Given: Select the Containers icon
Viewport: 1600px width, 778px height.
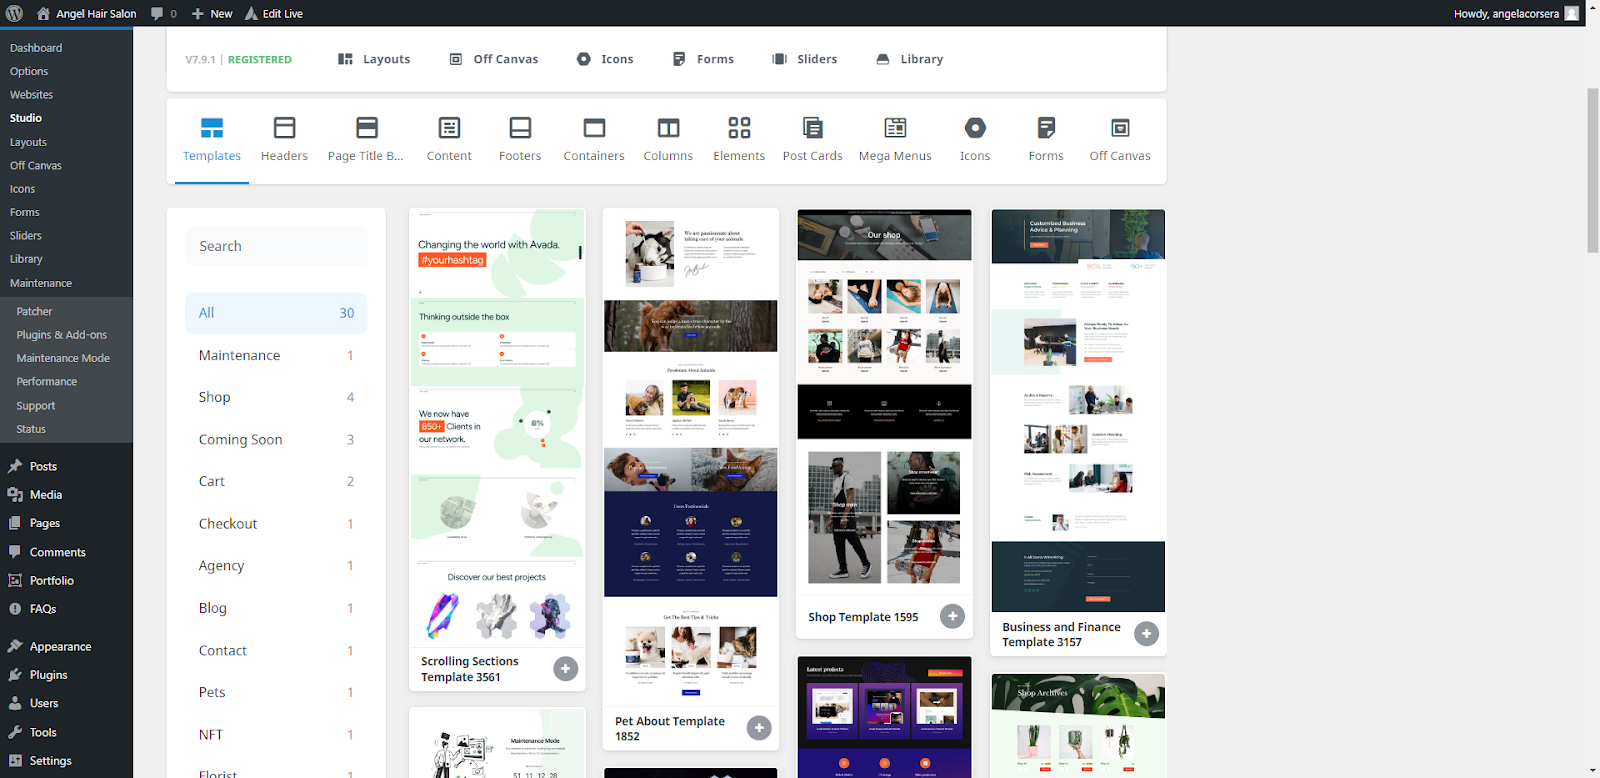Looking at the screenshot, I should pyautogui.click(x=594, y=128).
